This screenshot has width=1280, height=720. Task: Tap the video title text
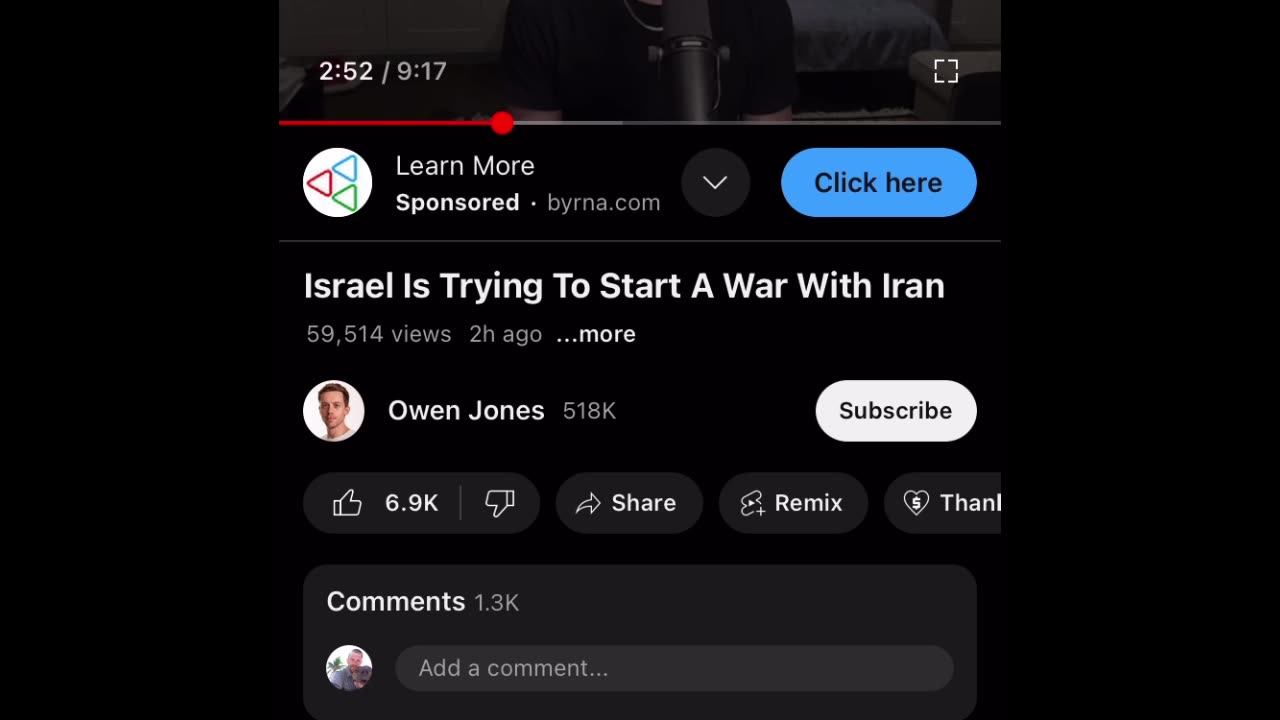coord(624,286)
